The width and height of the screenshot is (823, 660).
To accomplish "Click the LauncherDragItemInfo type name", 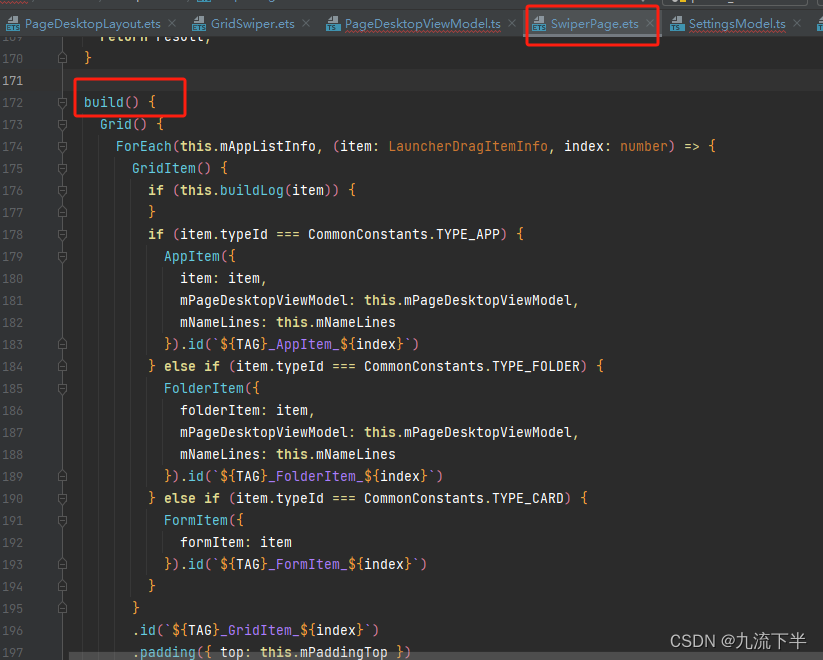I will (x=468, y=146).
